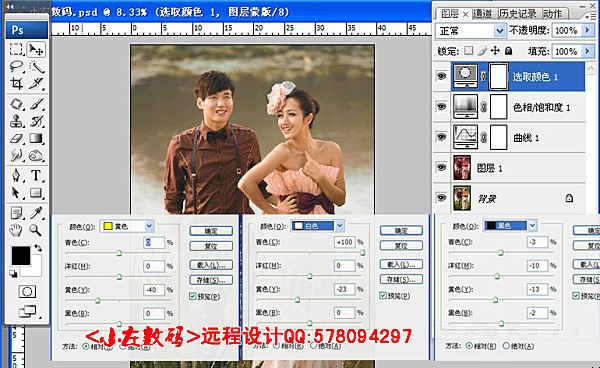Click 复位 in white color dialog
Viewport: 600px width, 368px height.
(401, 245)
